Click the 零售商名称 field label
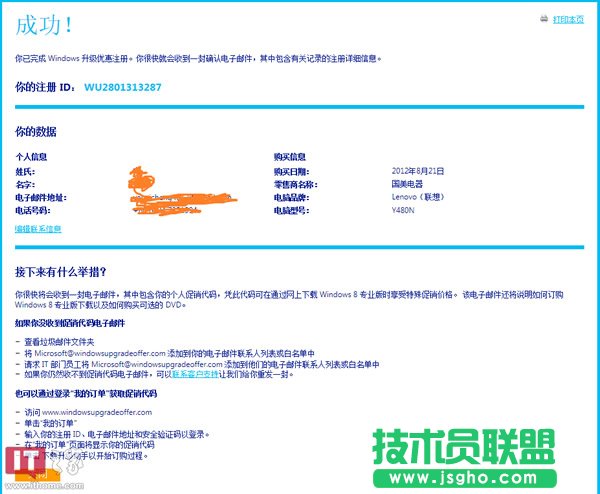The width and height of the screenshot is (600, 494). tap(295, 185)
